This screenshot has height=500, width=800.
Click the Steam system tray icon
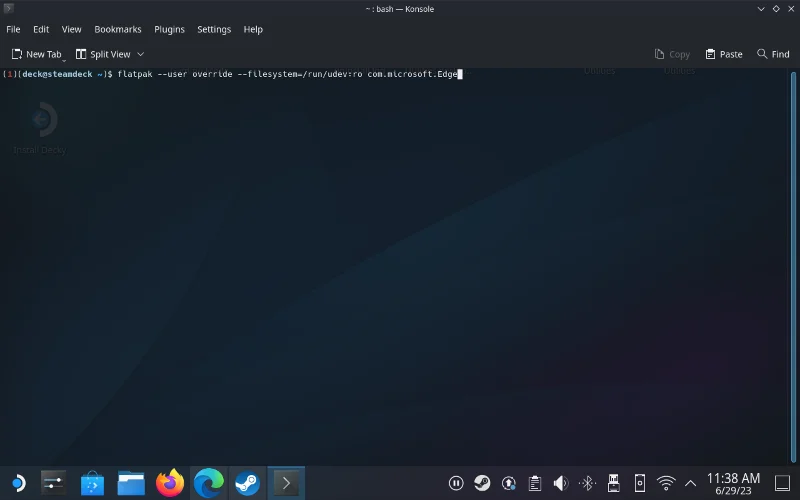(482, 483)
